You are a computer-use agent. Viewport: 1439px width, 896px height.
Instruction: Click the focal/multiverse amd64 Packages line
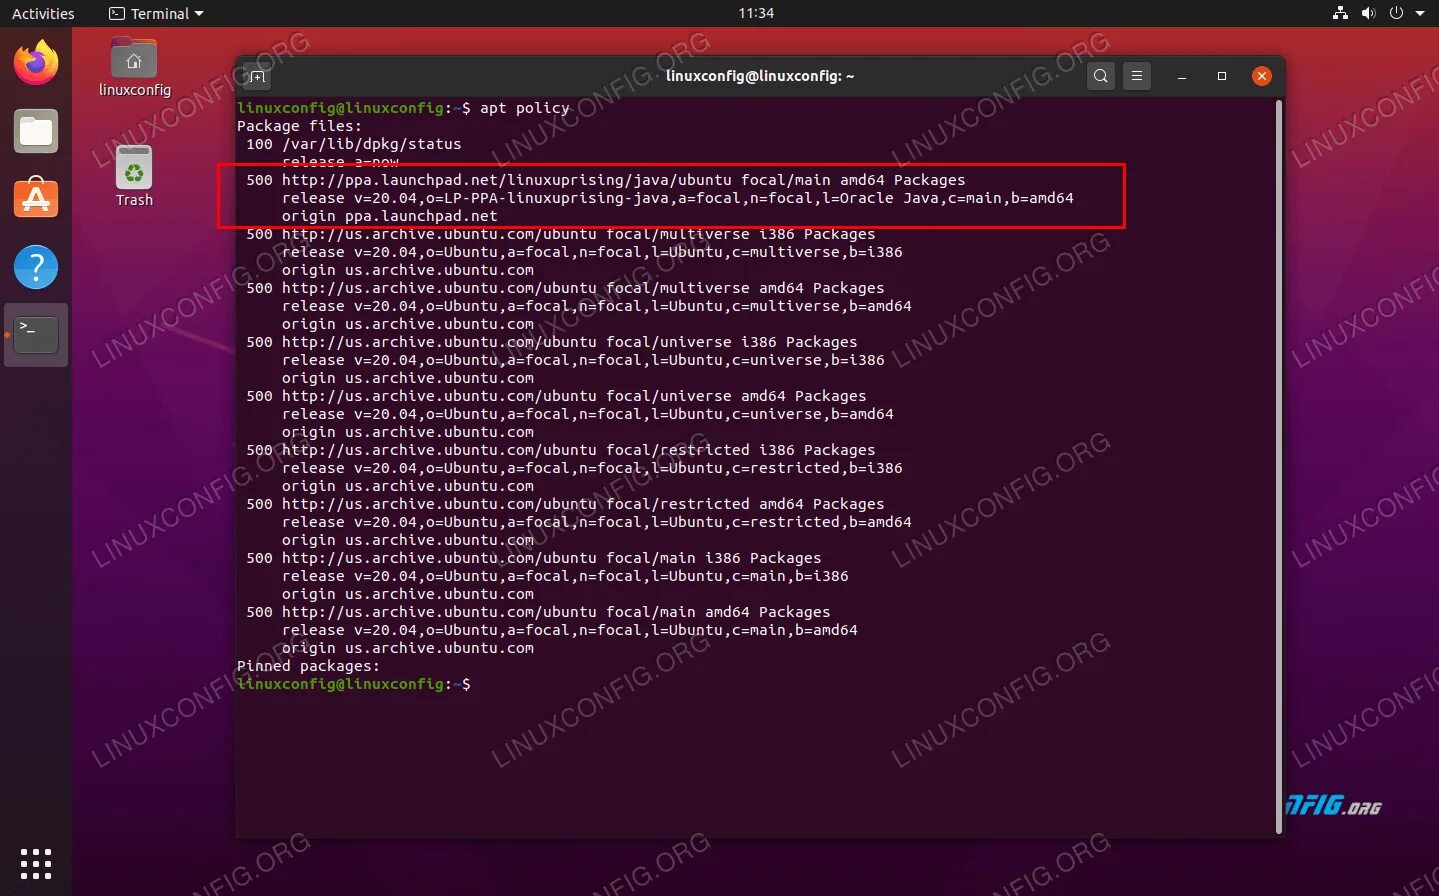(x=565, y=288)
